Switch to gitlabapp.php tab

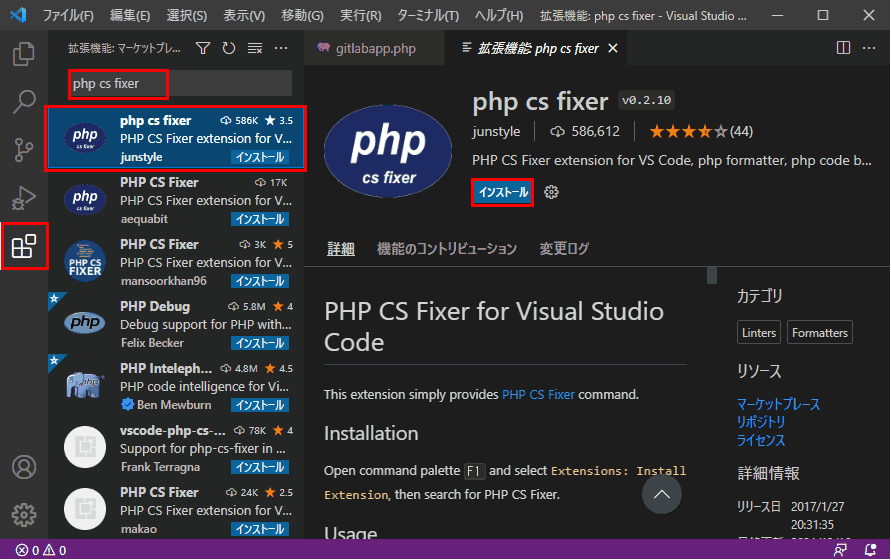tap(374, 48)
